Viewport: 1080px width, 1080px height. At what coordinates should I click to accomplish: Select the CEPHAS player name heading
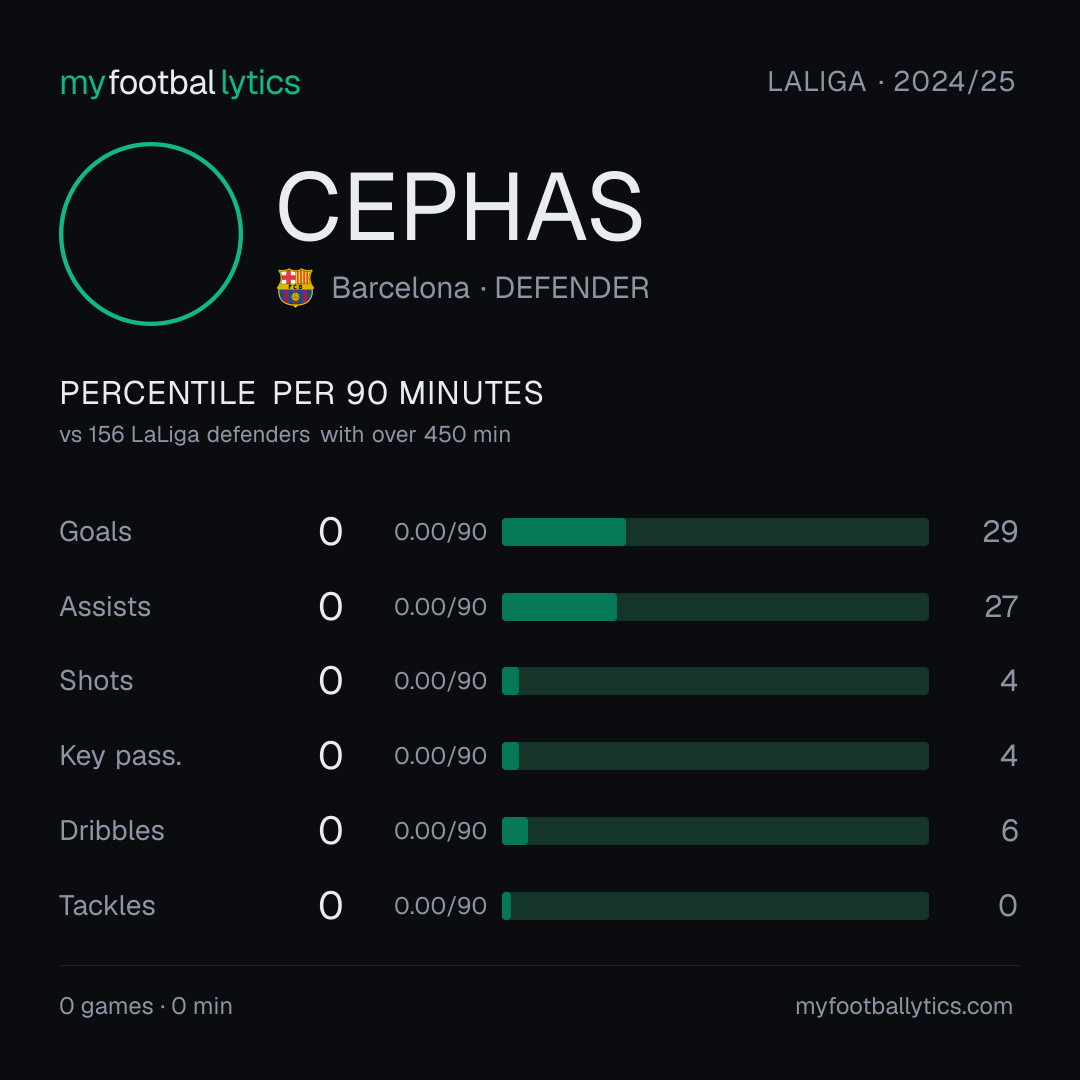pyautogui.click(x=459, y=207)
